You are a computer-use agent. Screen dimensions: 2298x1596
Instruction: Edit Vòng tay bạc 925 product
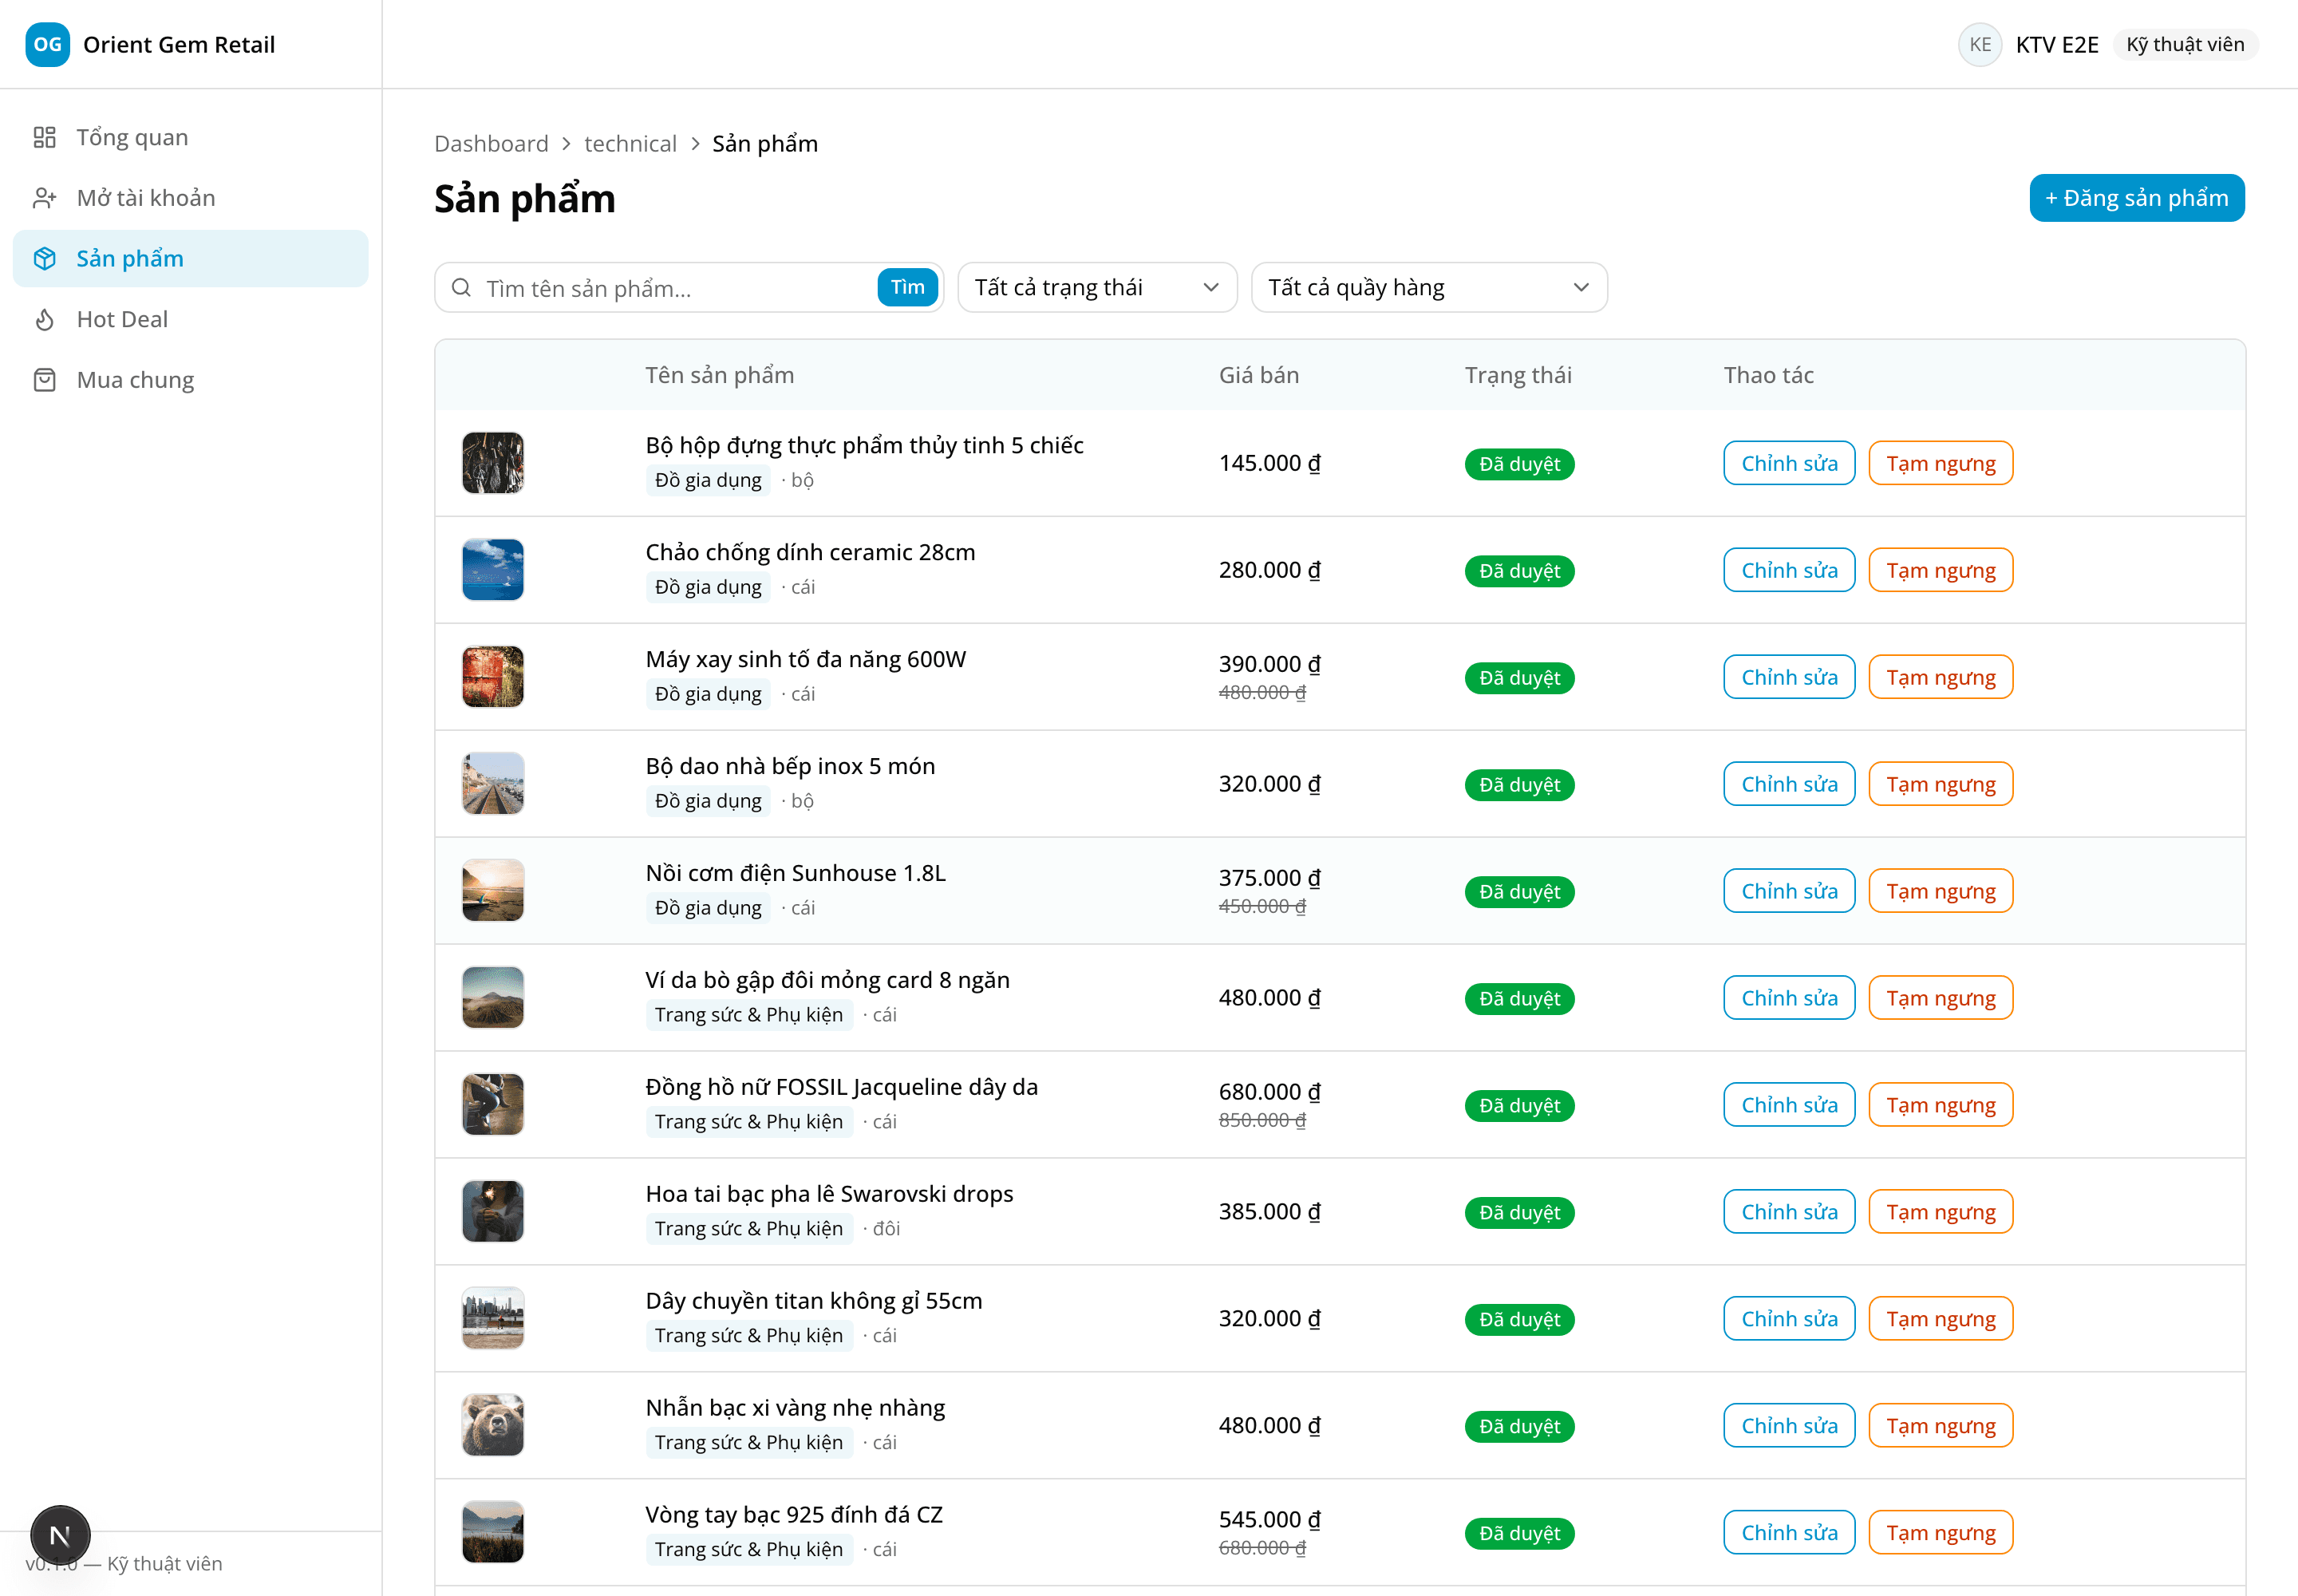coord(1789,1533)
